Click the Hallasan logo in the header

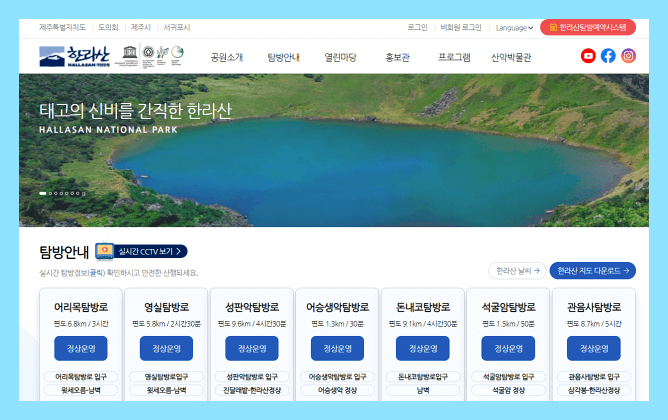tap(75, 57)
